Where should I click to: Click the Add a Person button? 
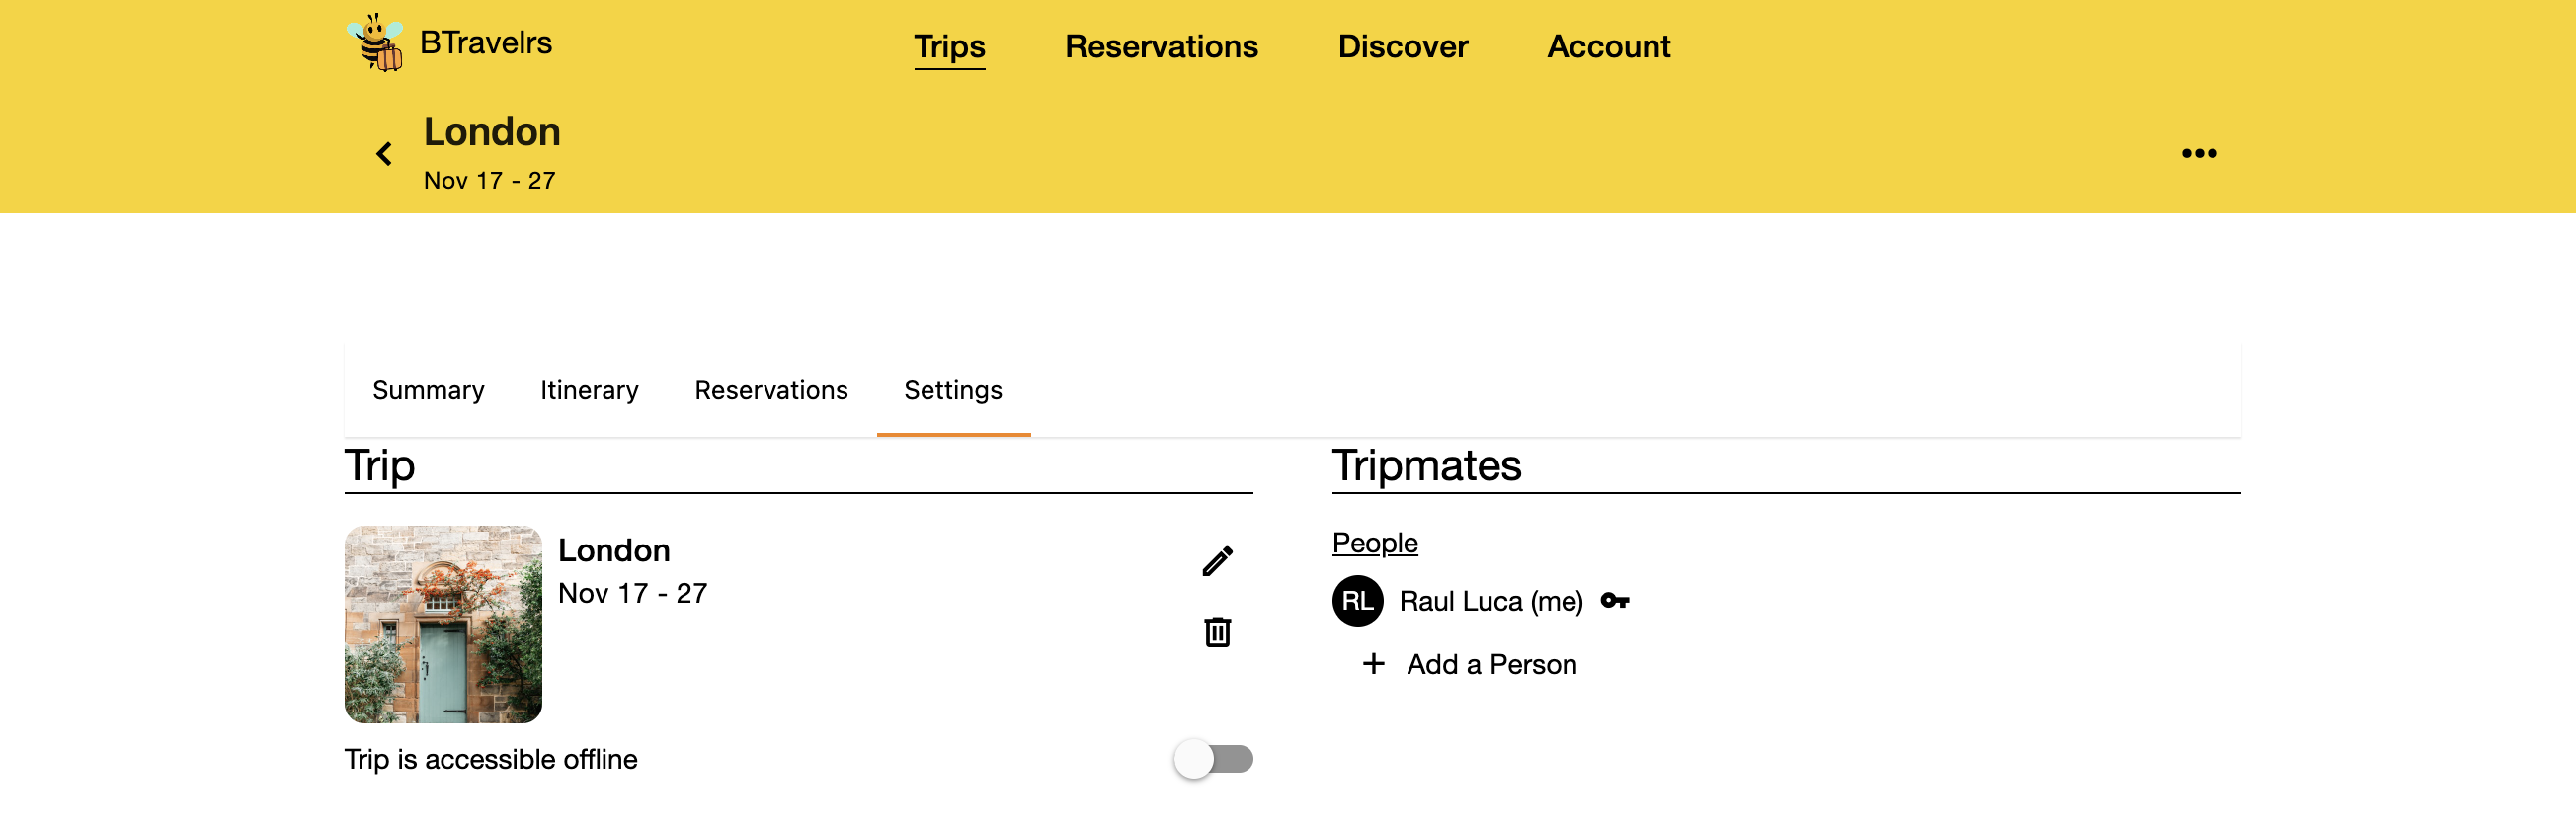[x=1491, y=665]
